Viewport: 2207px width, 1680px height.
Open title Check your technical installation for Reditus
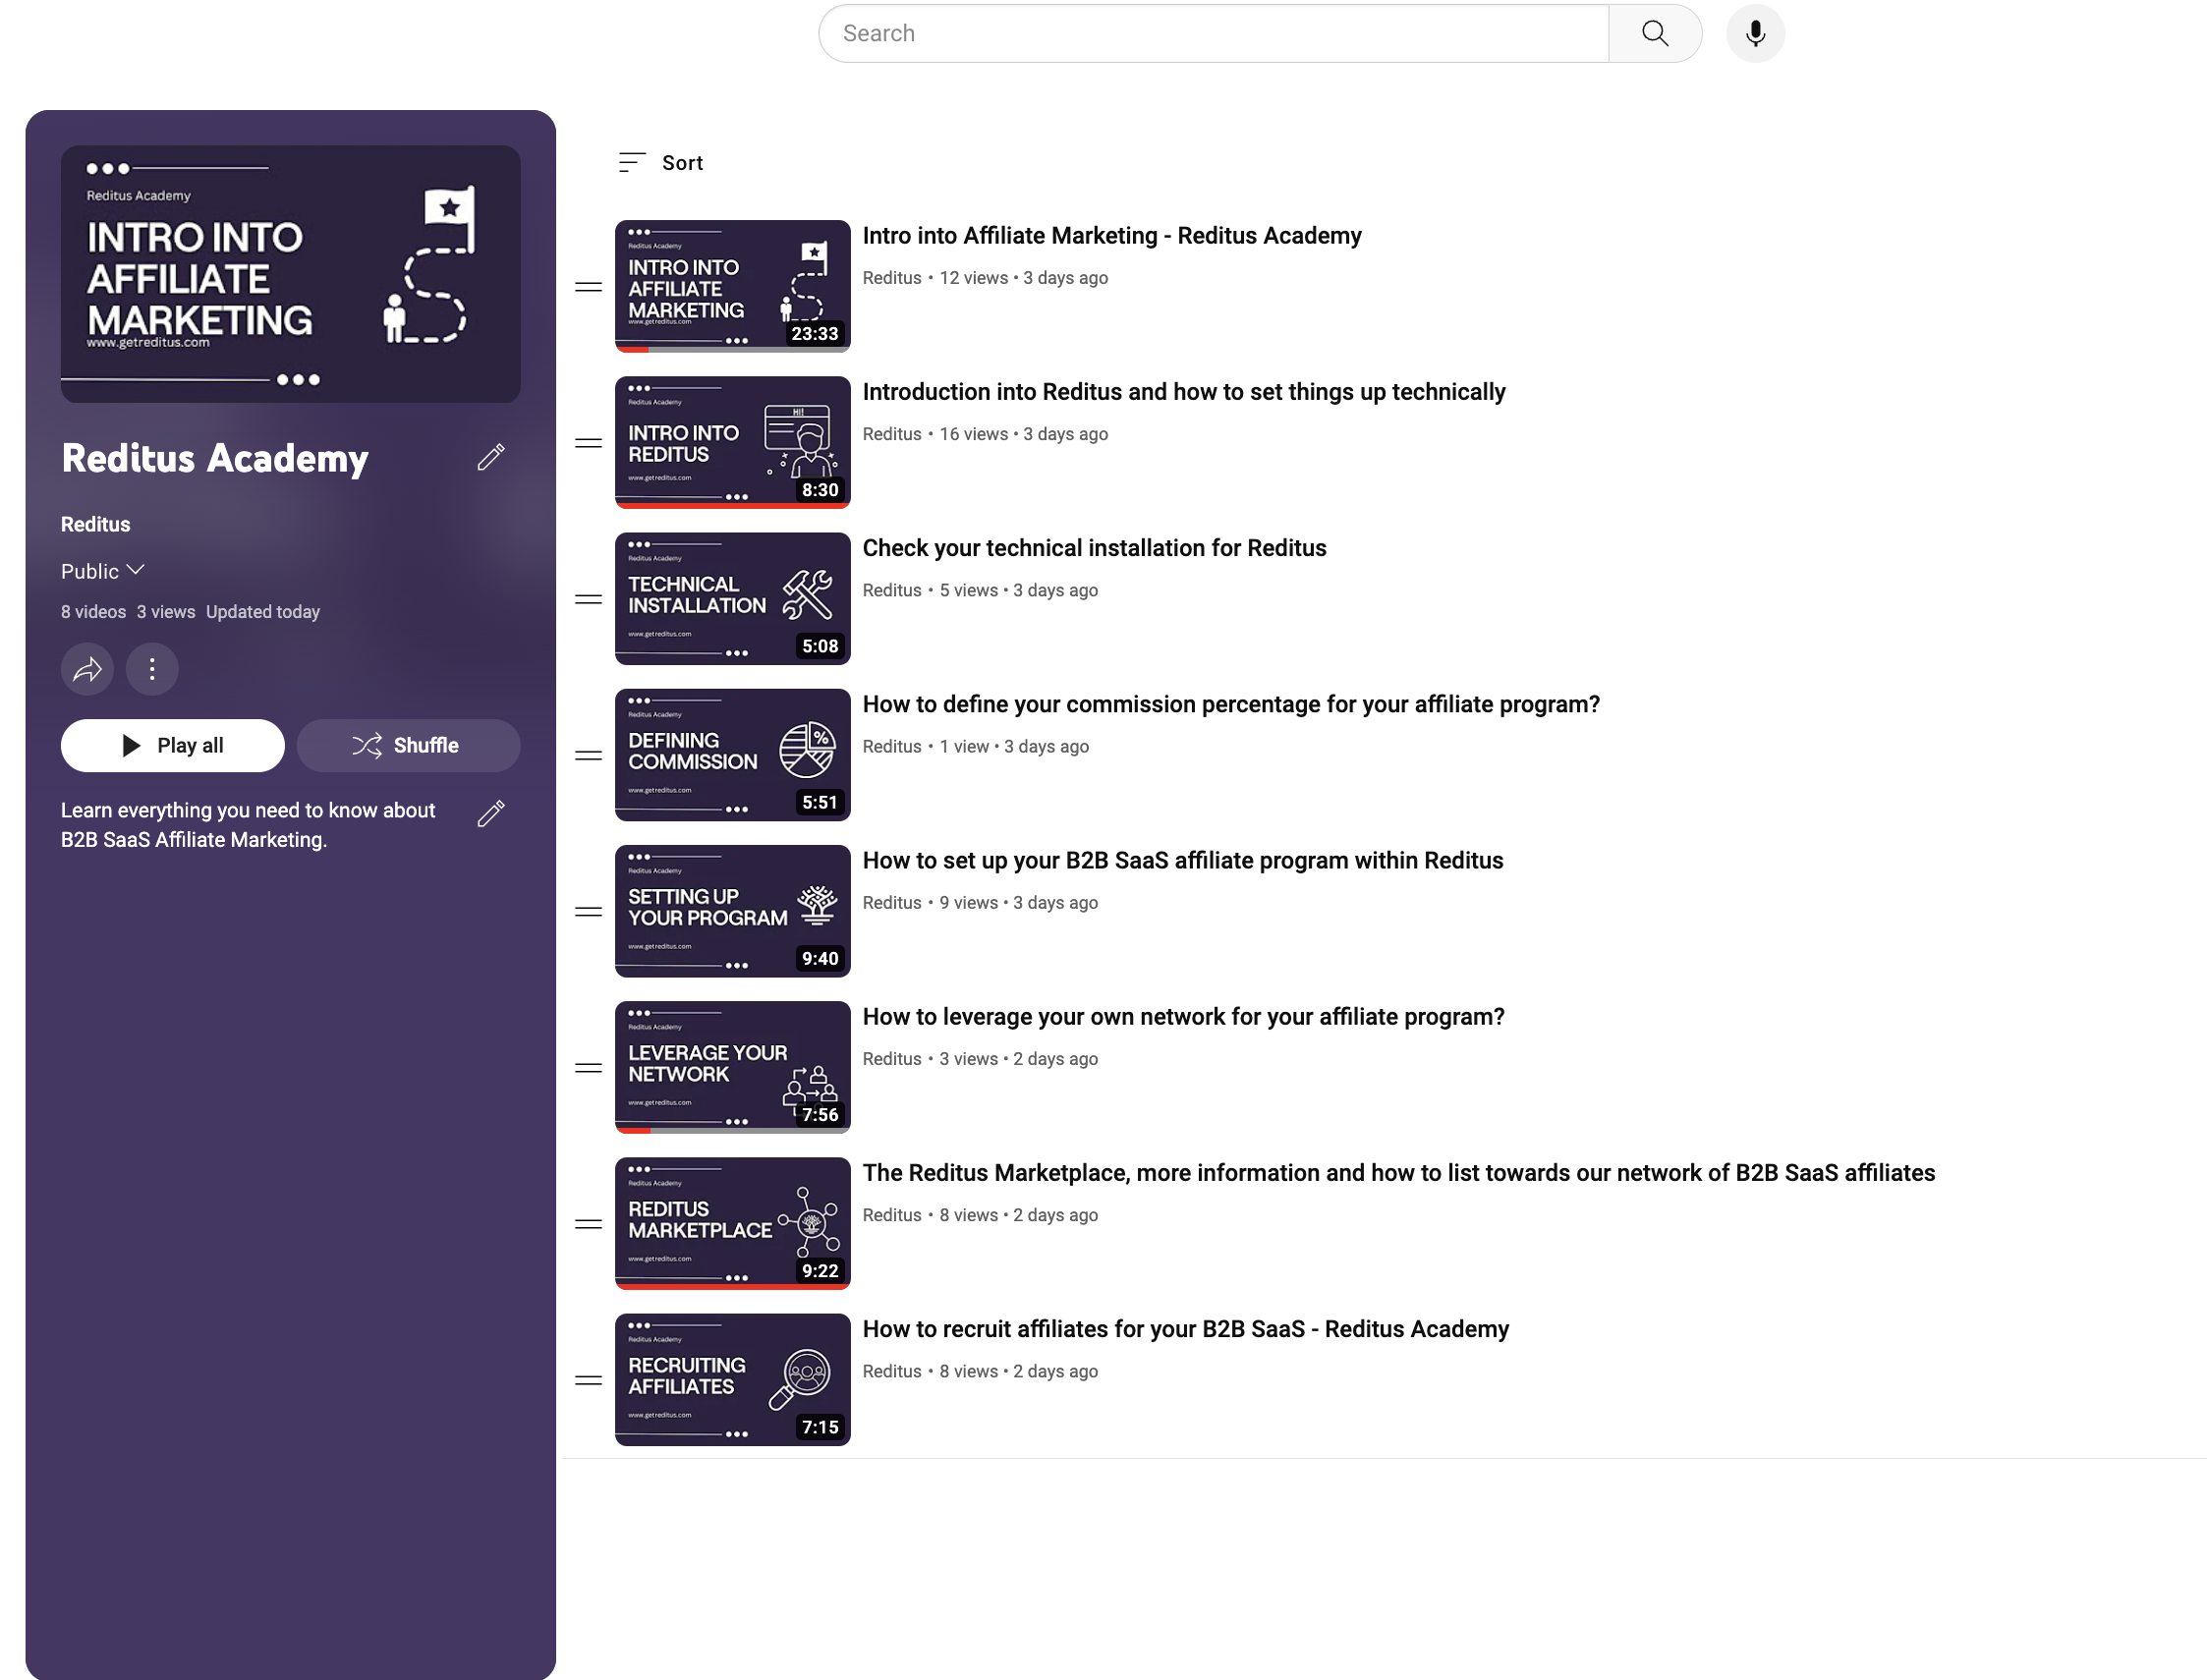click(x=1094, y=548)
